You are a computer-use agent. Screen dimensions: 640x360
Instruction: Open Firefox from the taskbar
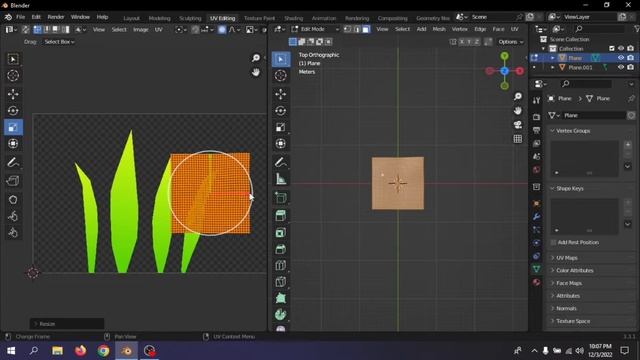pos(80,351)
